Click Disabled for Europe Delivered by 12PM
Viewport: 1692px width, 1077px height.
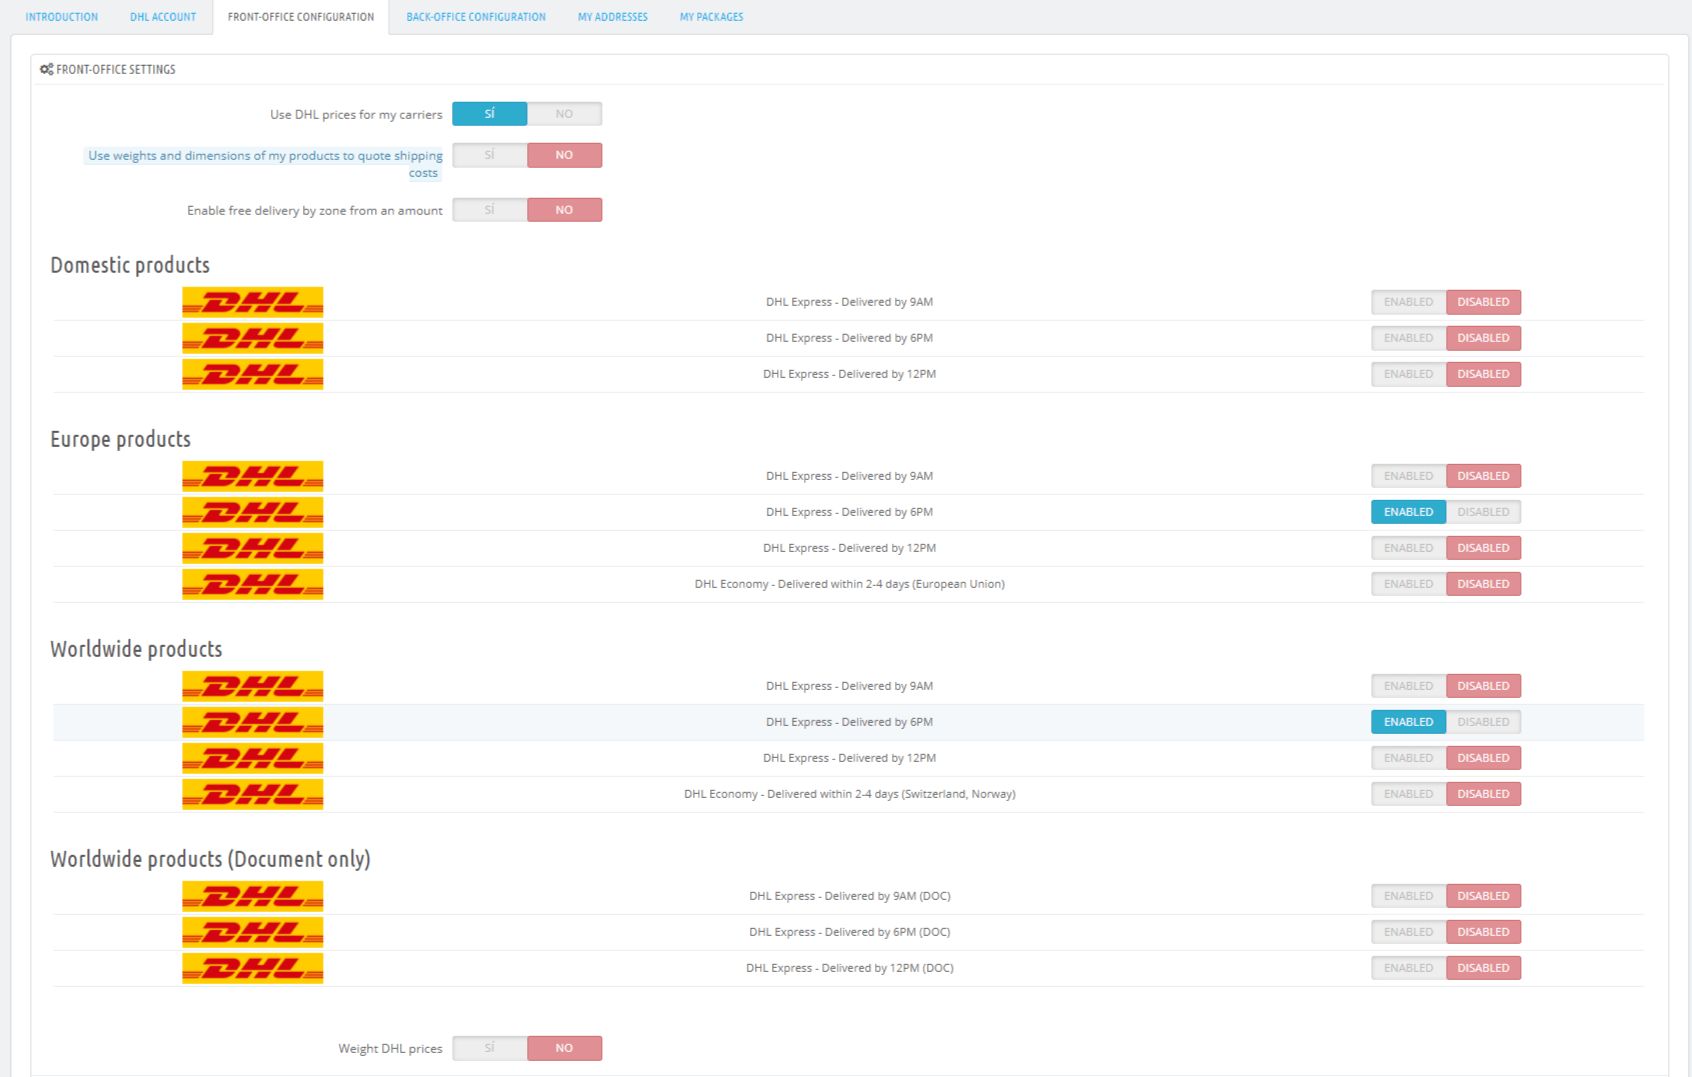pos(1483,548)
